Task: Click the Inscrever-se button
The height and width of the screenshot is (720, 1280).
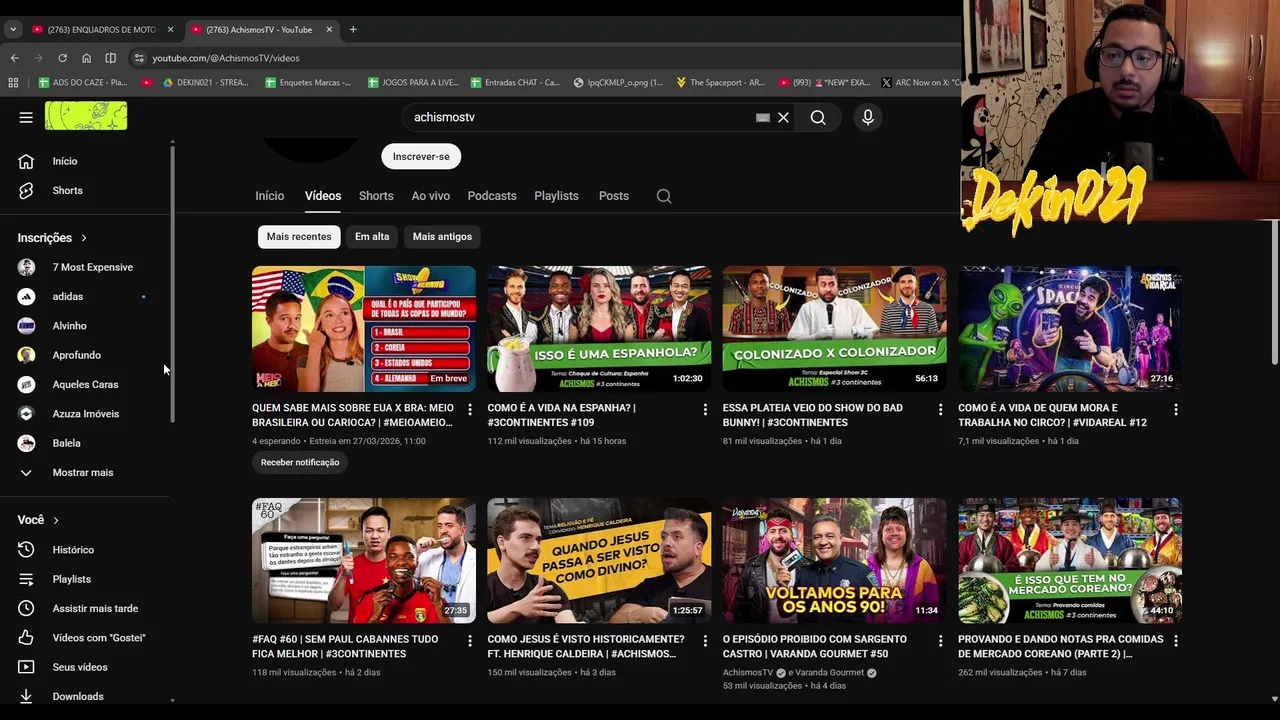Action: coord(421,156)
